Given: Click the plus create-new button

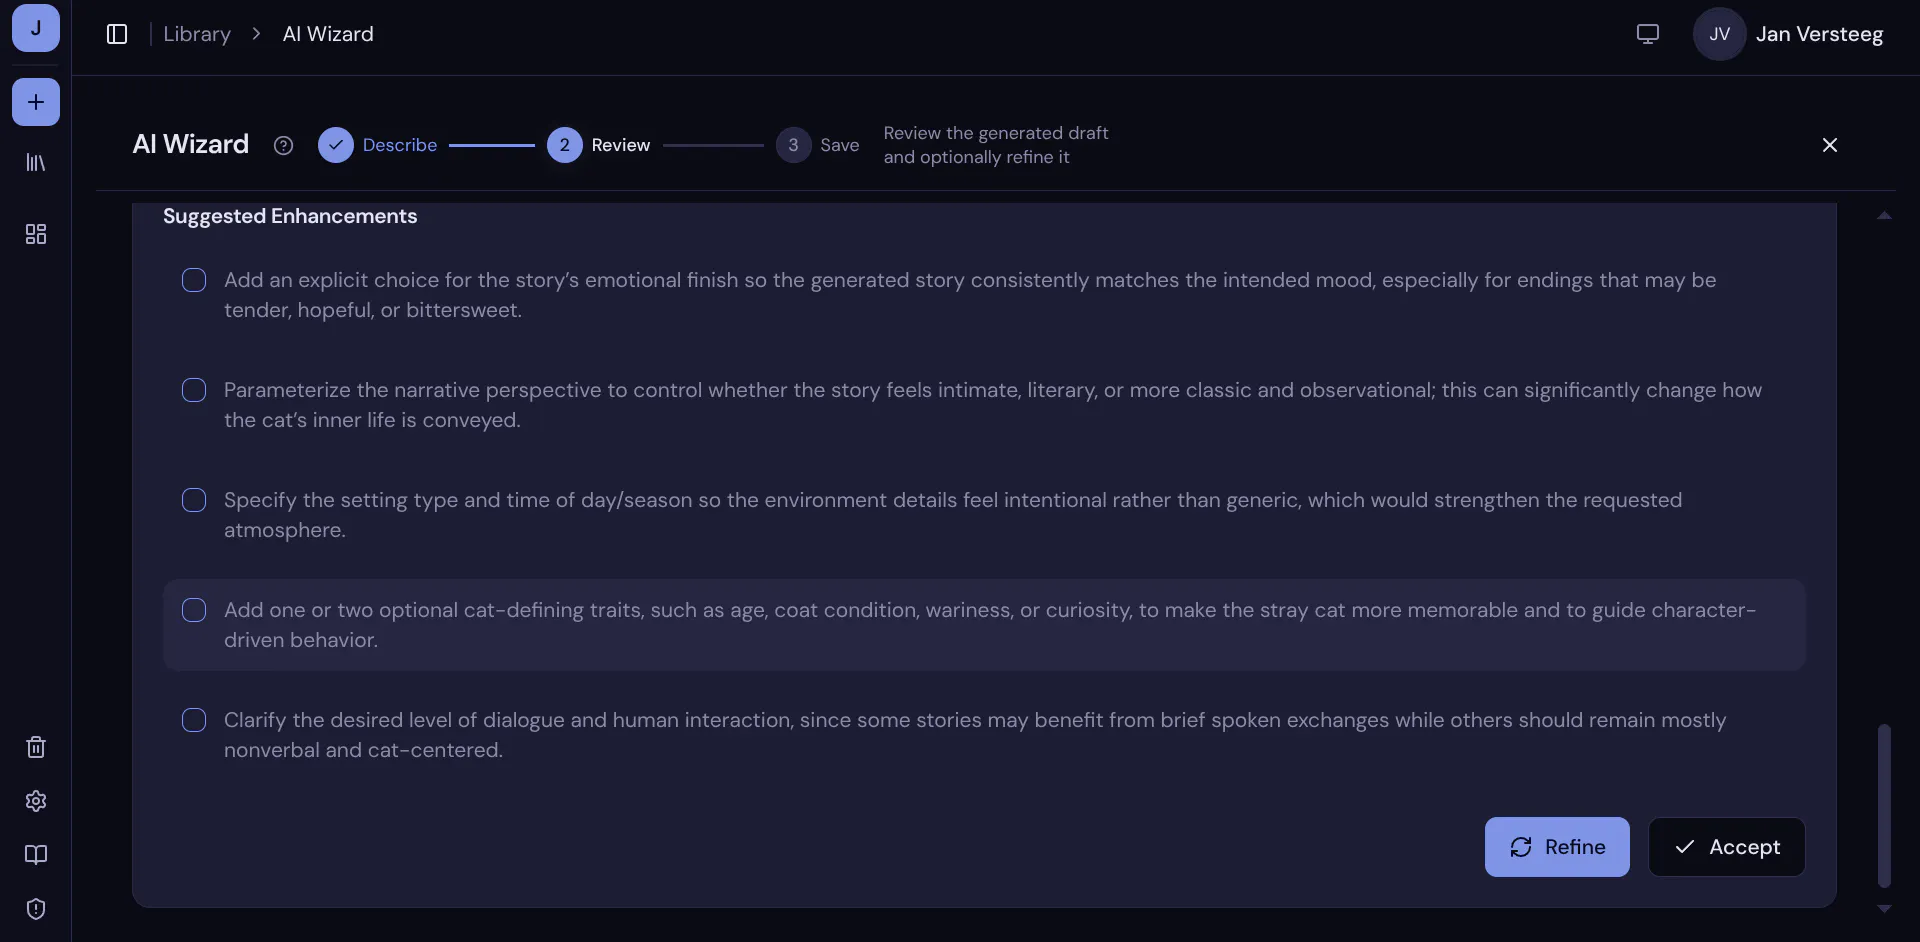Looking at the screenshot, I should [x=36, y=102].
